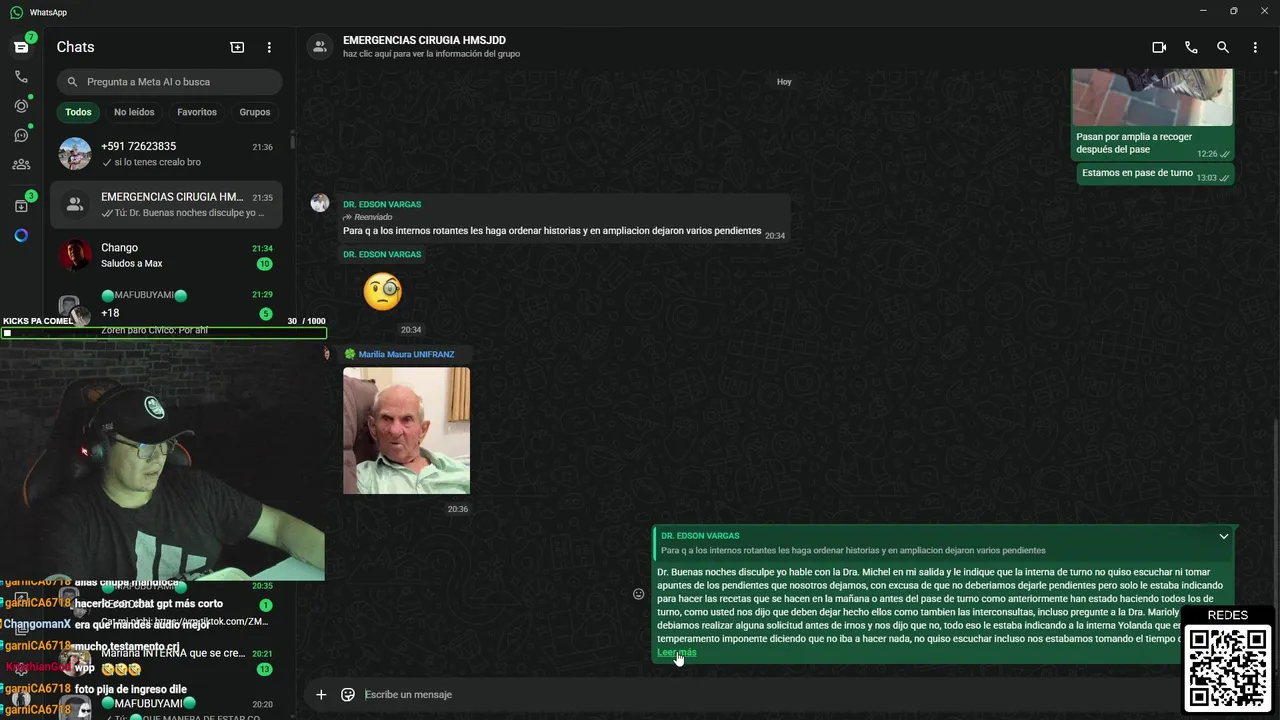Open EMERGENCIAS CIRUGIA HM... chat in list
The height and width of the screenshot is (720, 1280).
coord(166,204)
